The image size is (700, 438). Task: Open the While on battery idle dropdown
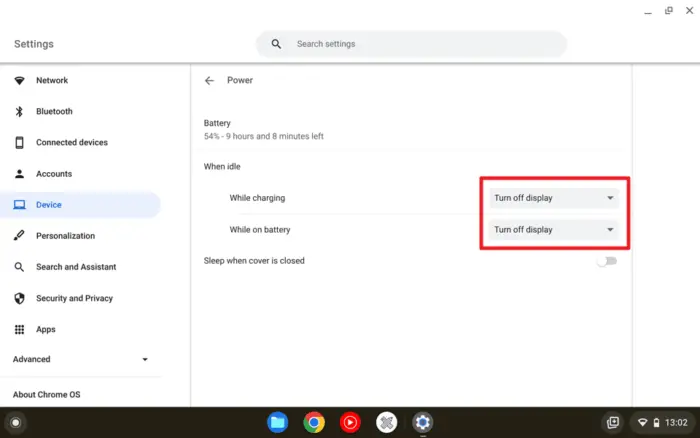coord(554,229)
